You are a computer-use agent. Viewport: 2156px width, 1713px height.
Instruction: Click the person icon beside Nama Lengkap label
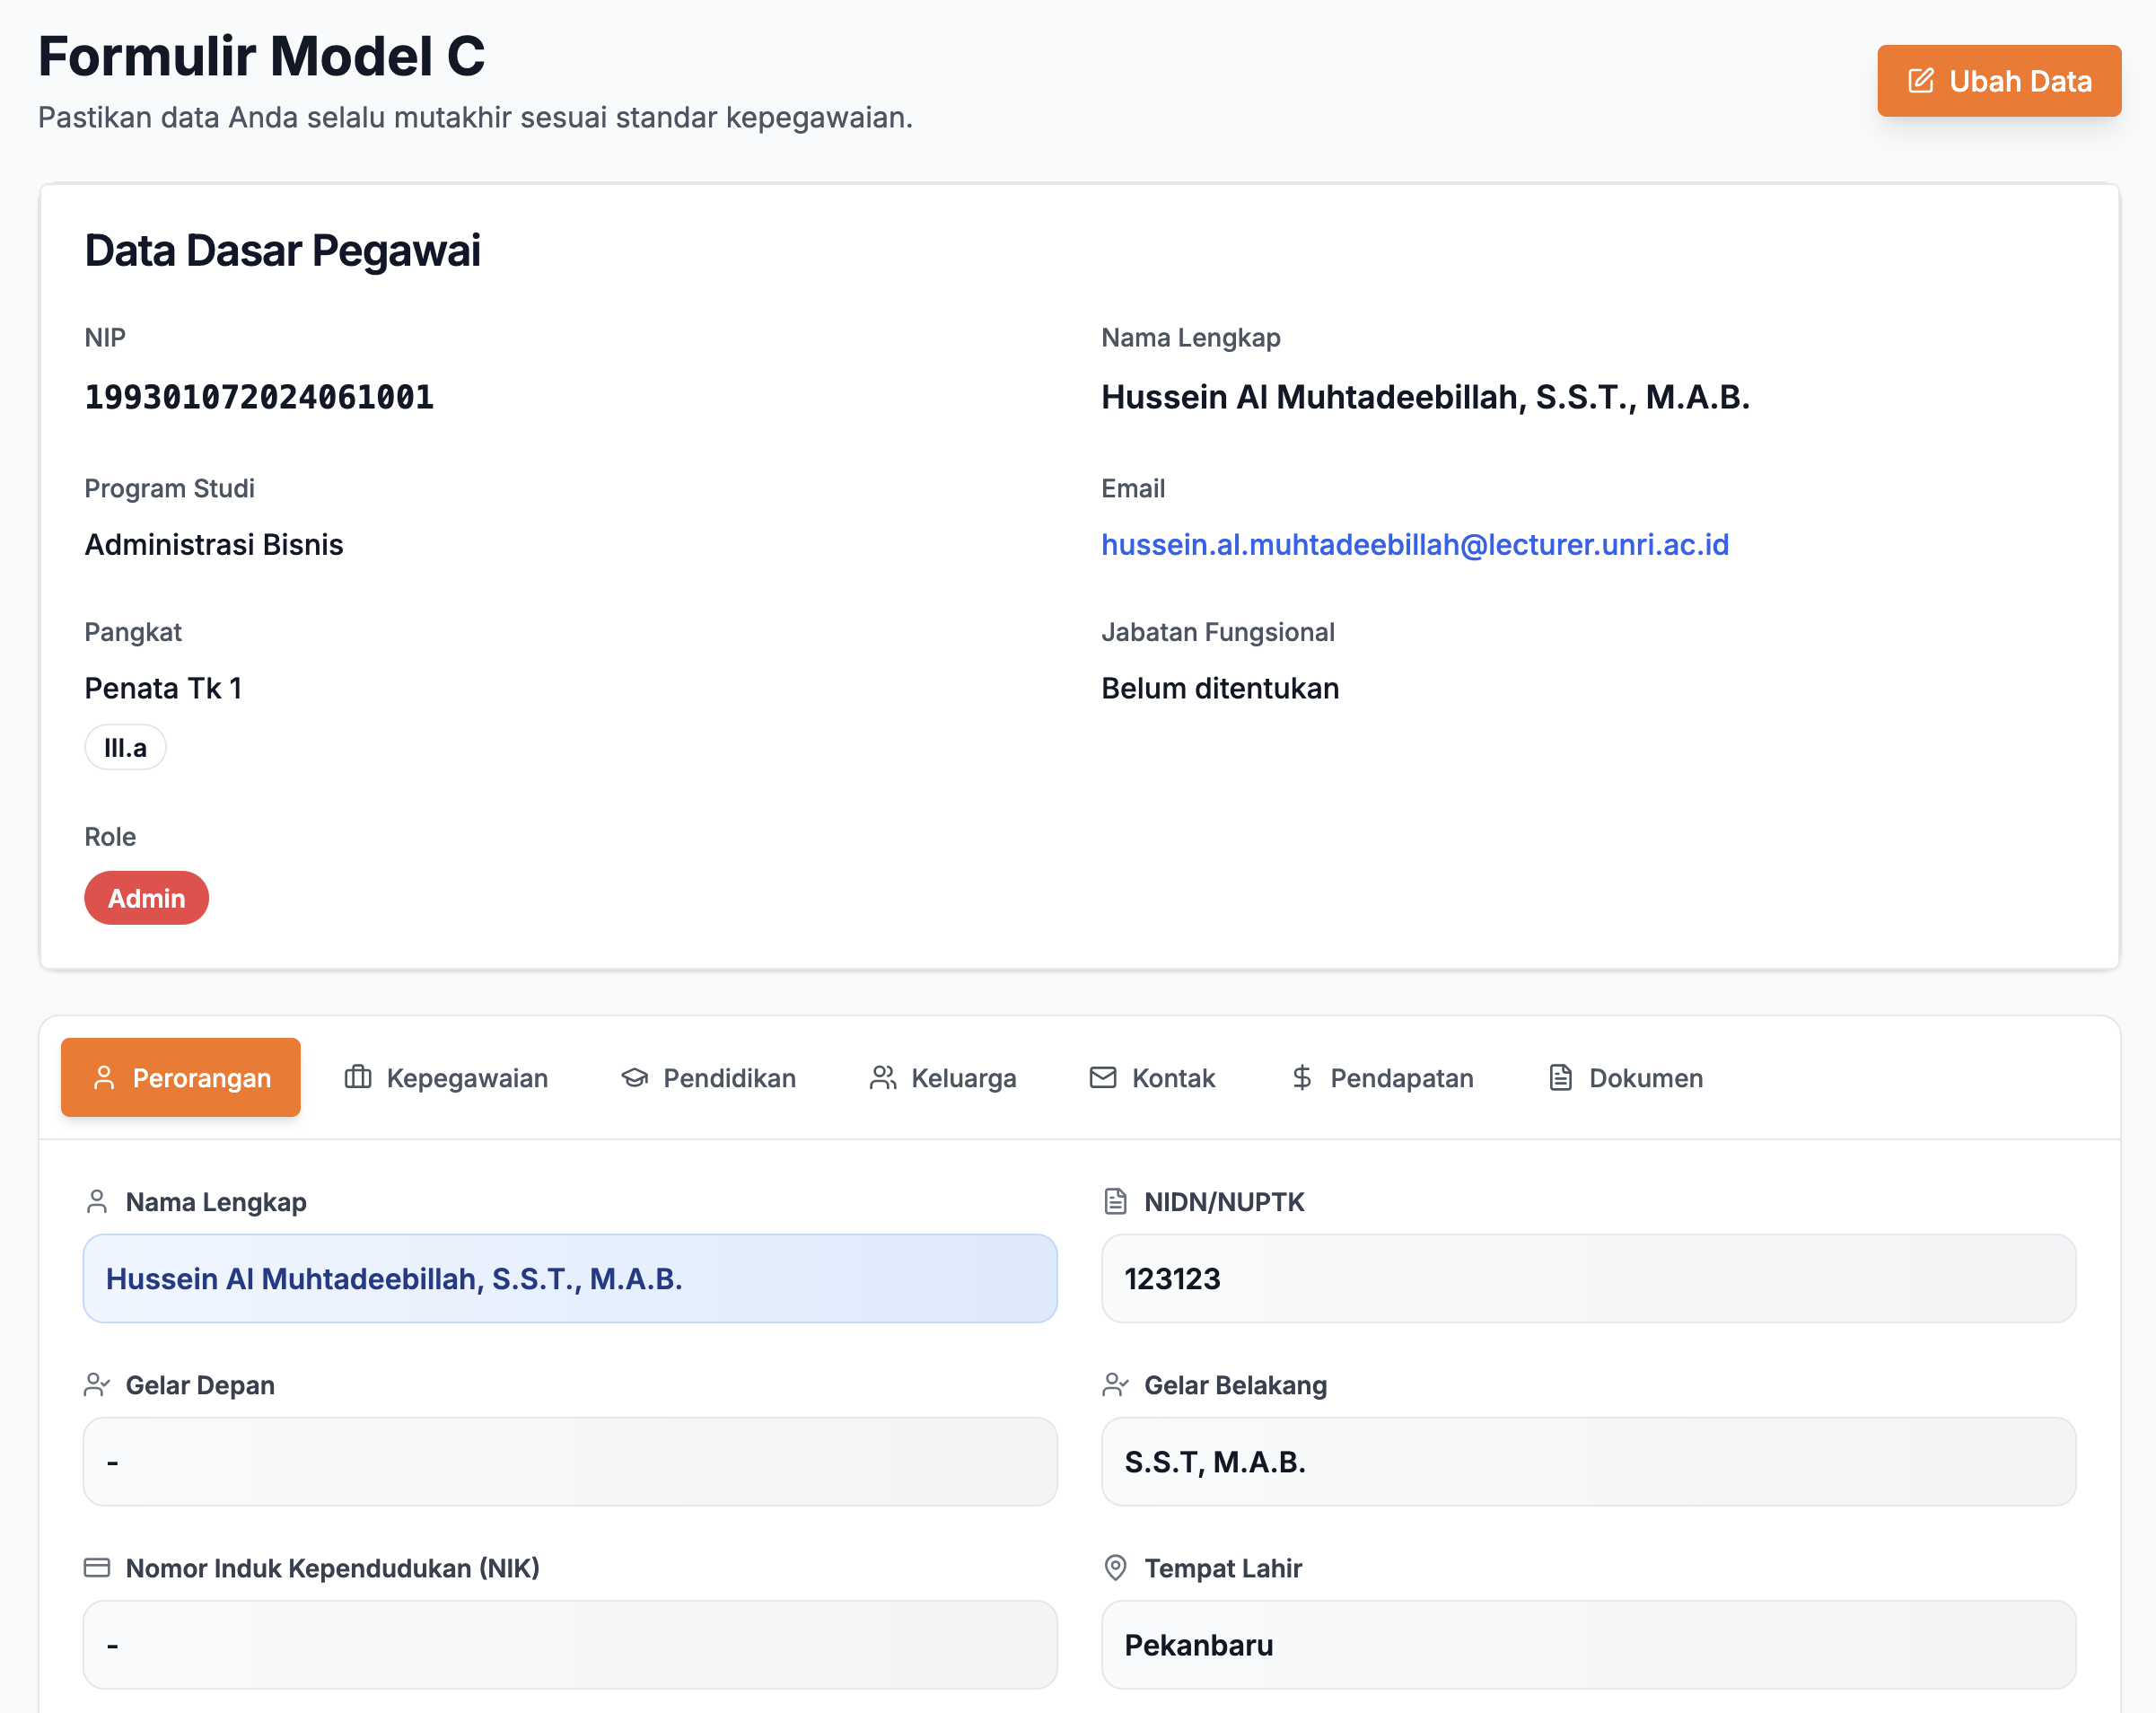click(97, 1202)
